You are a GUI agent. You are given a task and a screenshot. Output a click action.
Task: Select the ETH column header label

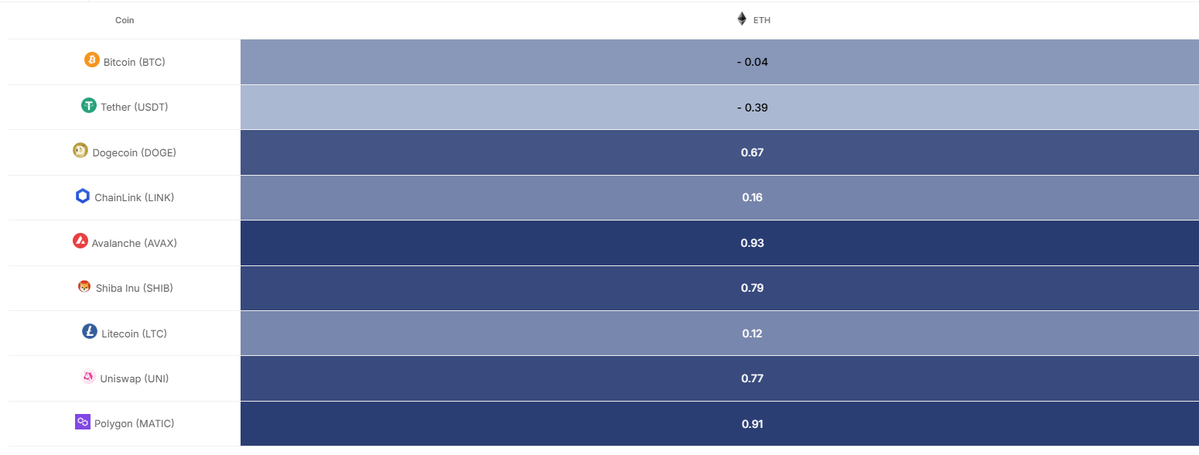[762, 20]
